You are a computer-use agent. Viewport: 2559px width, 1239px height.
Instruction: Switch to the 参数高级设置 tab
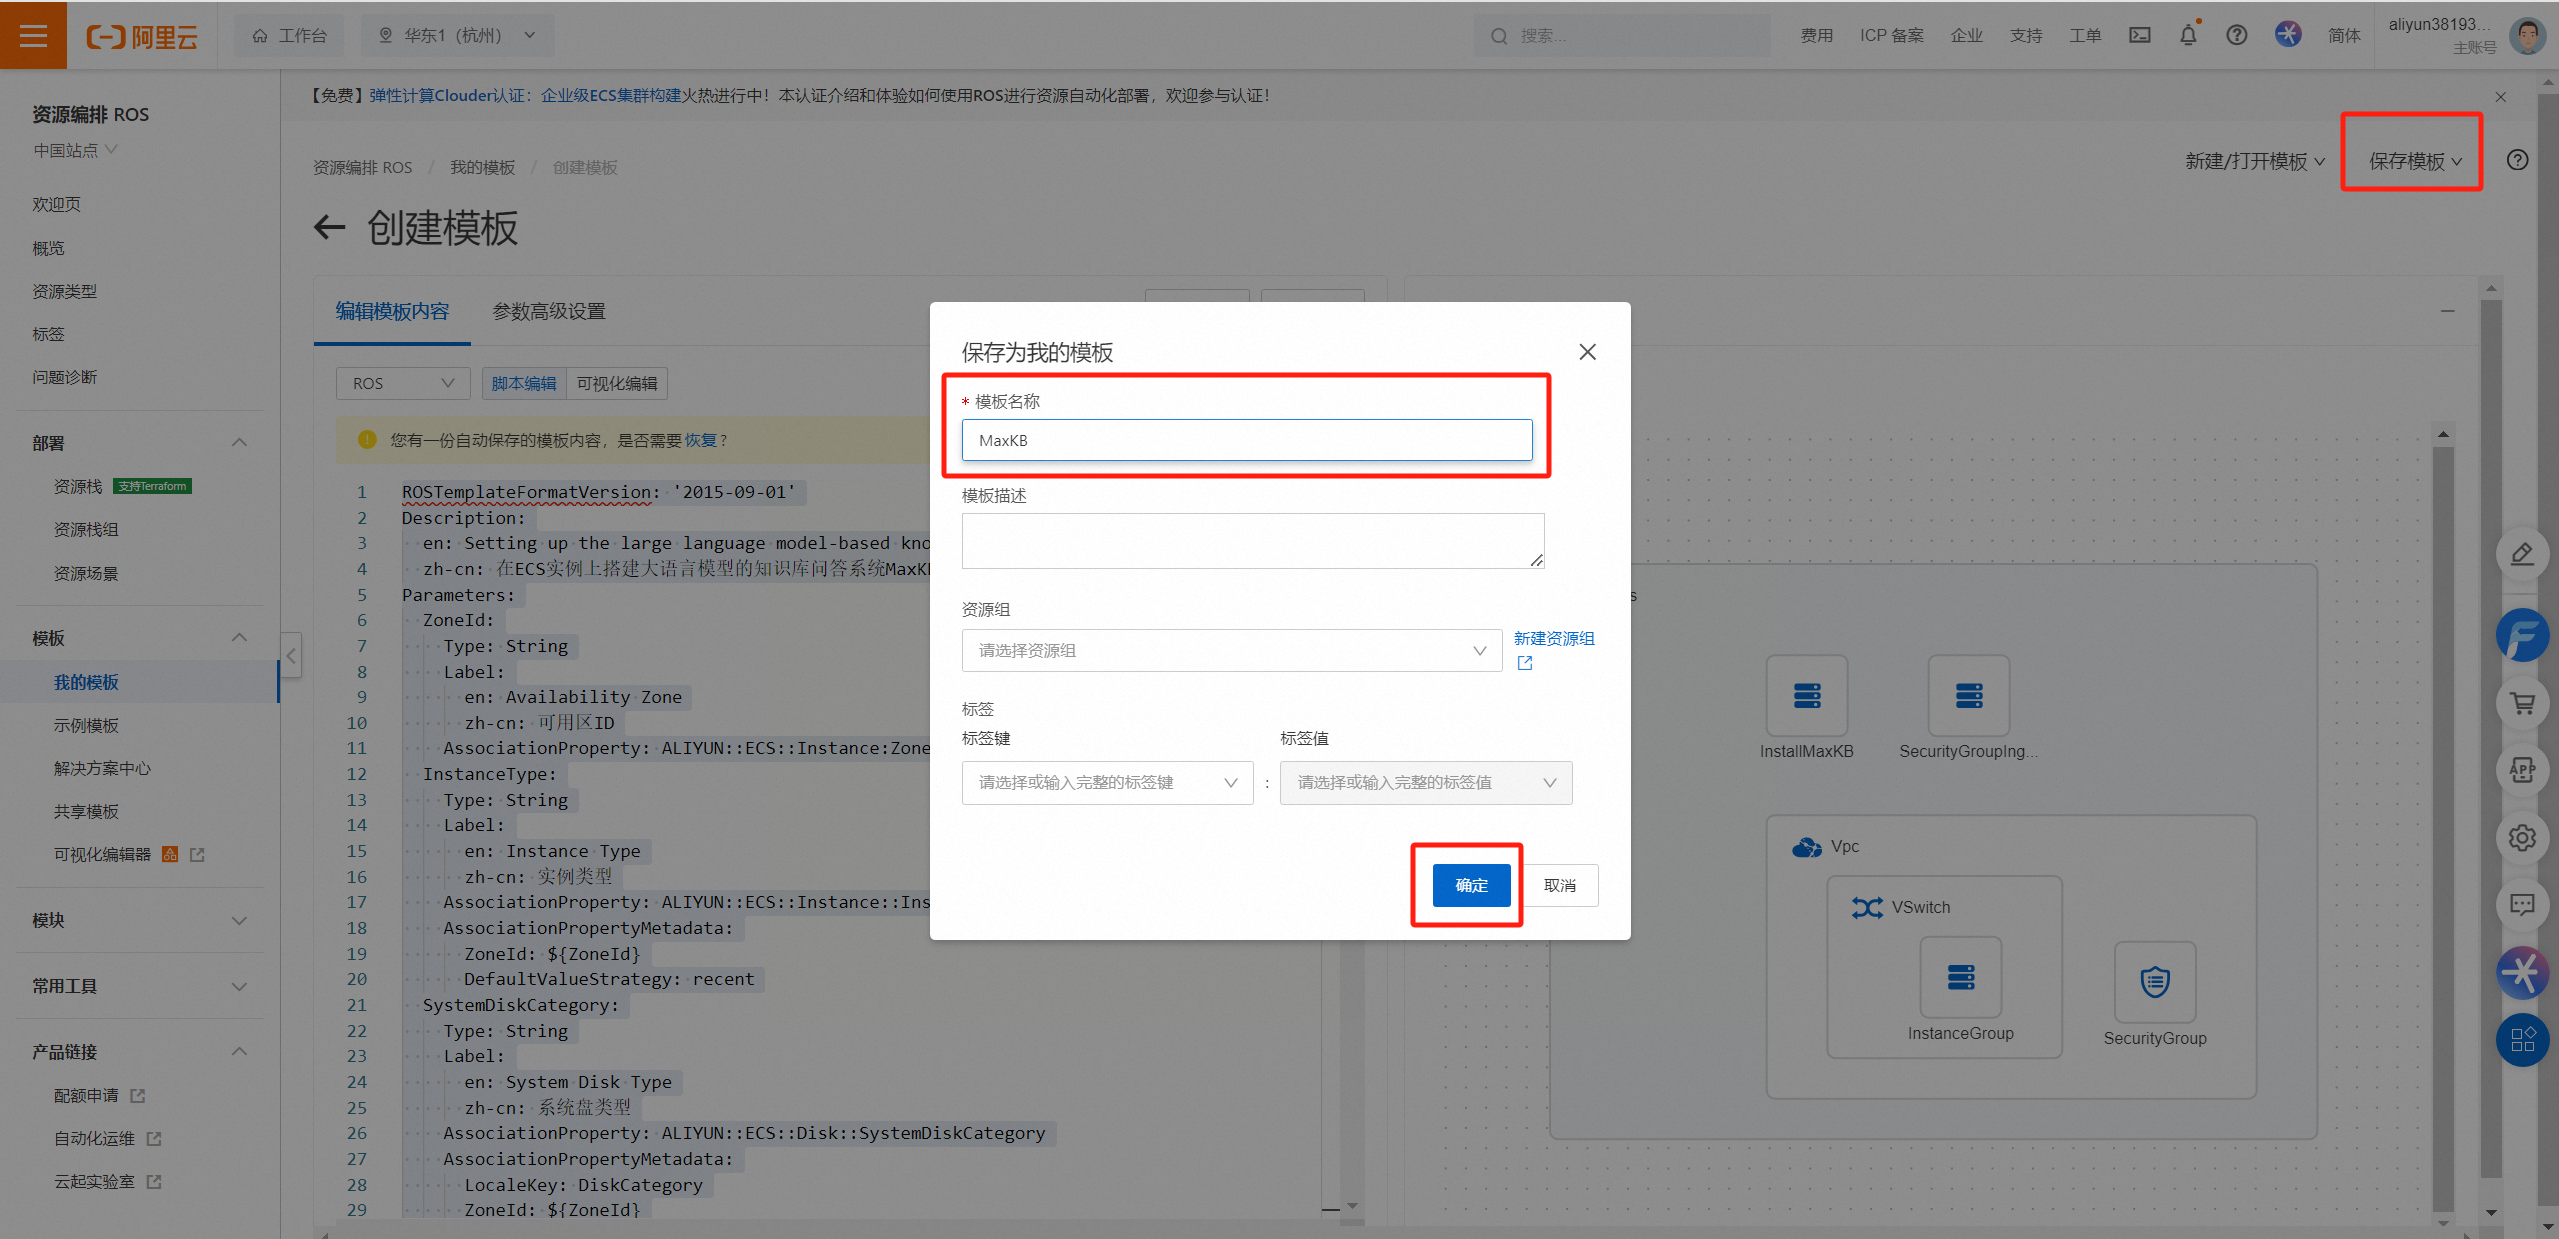(549, 312)
